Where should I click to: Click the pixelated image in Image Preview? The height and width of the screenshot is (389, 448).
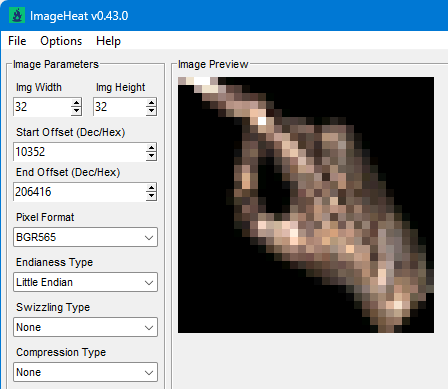306,205
